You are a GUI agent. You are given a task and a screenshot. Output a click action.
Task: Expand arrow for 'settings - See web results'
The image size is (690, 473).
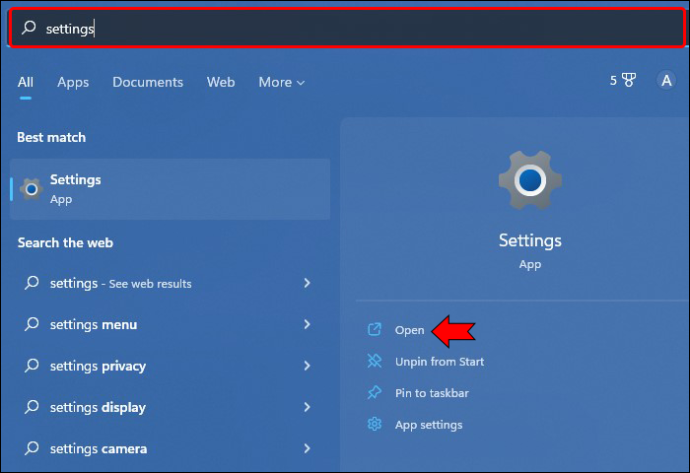pyautogui.click(x=307, y=283)
